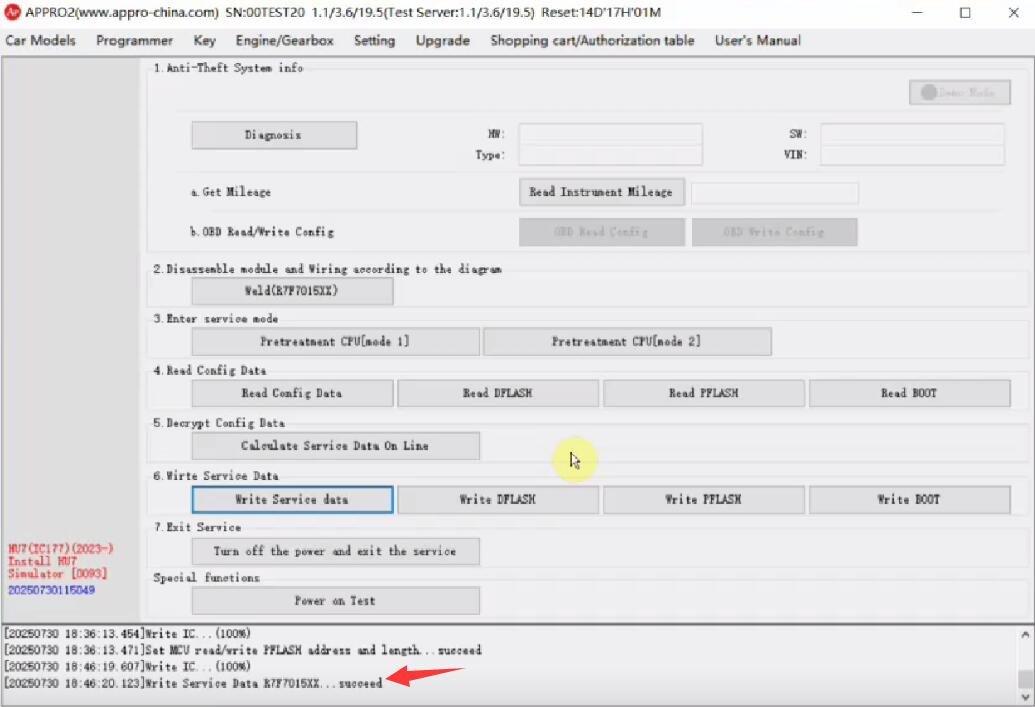This screenshot has width=1035, height=707.
Task: Open Shopping cart/Authorization table menu
Action: (592, 40)
